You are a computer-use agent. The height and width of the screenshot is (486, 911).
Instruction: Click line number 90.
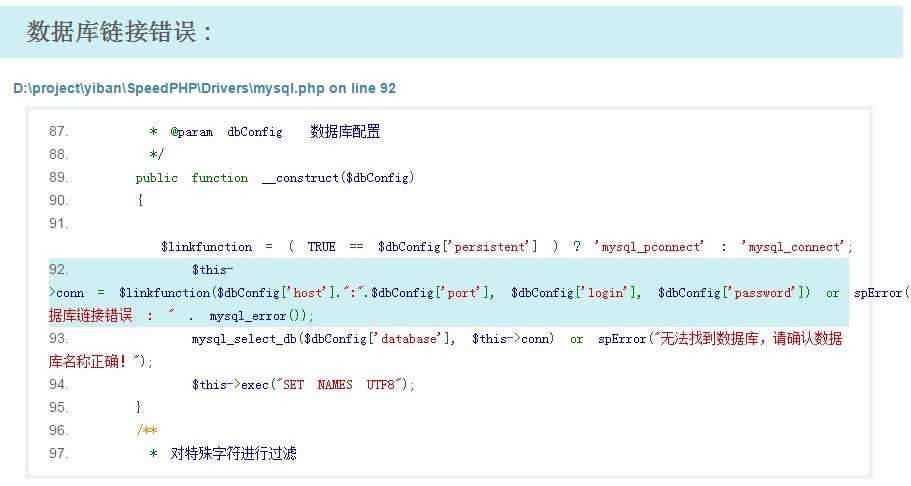point(58,200)
